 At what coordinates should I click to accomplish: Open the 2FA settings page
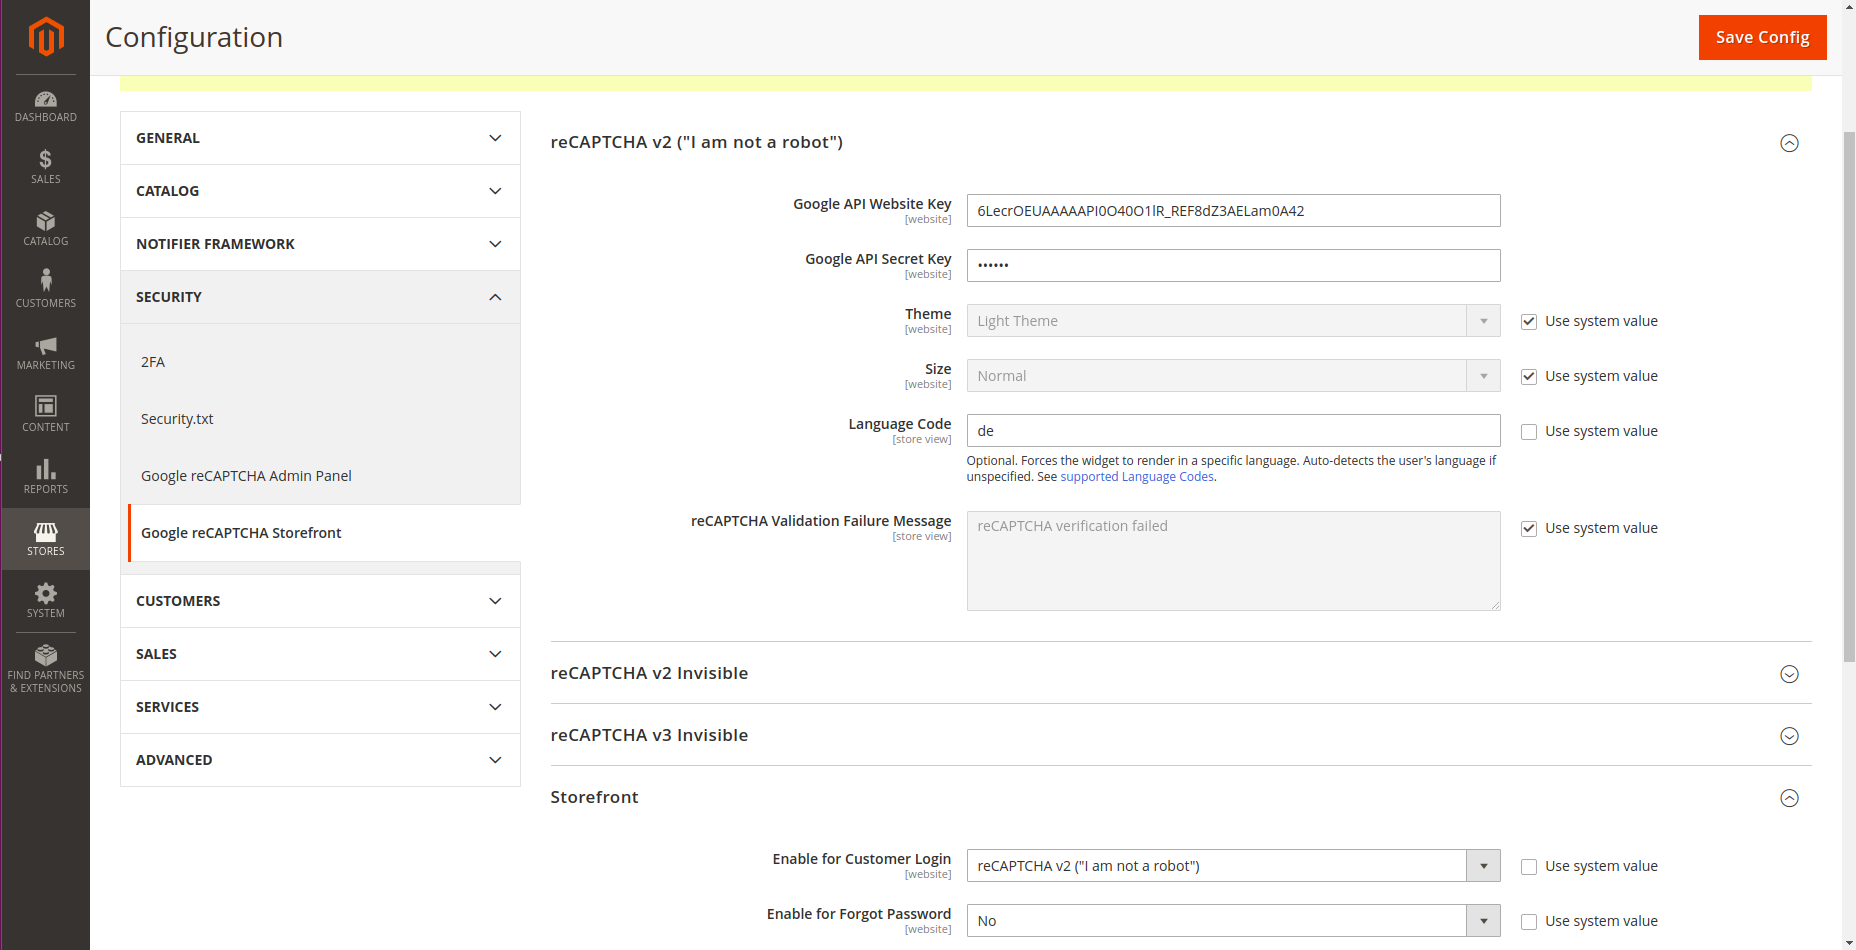click(153, 362)
